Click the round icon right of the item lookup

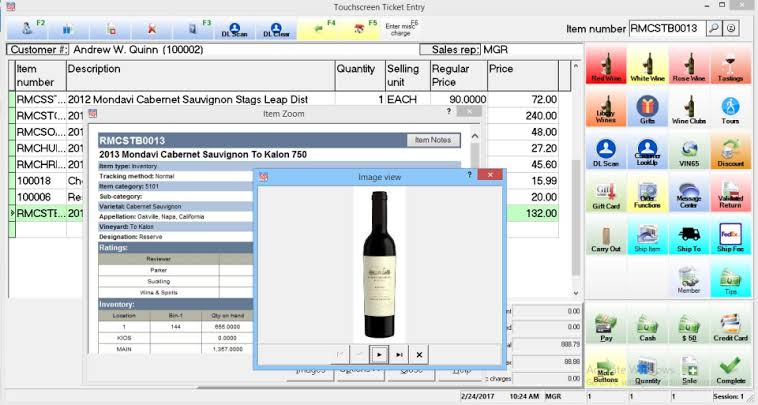coord(731,29)
